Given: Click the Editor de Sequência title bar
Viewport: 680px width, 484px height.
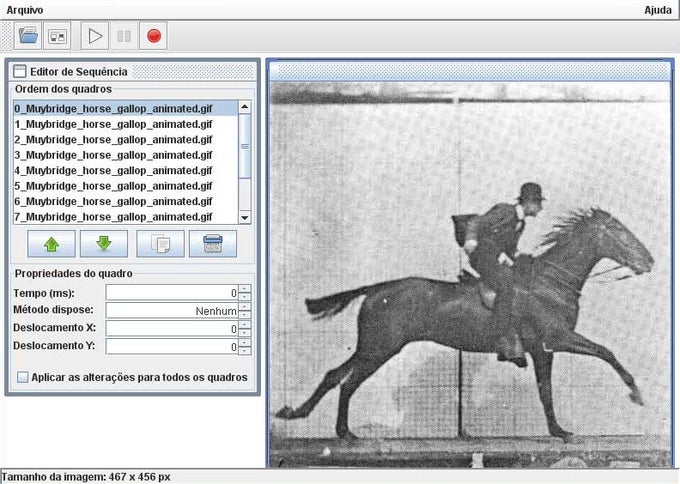Looking at the screenshot, I should point(133,71).
